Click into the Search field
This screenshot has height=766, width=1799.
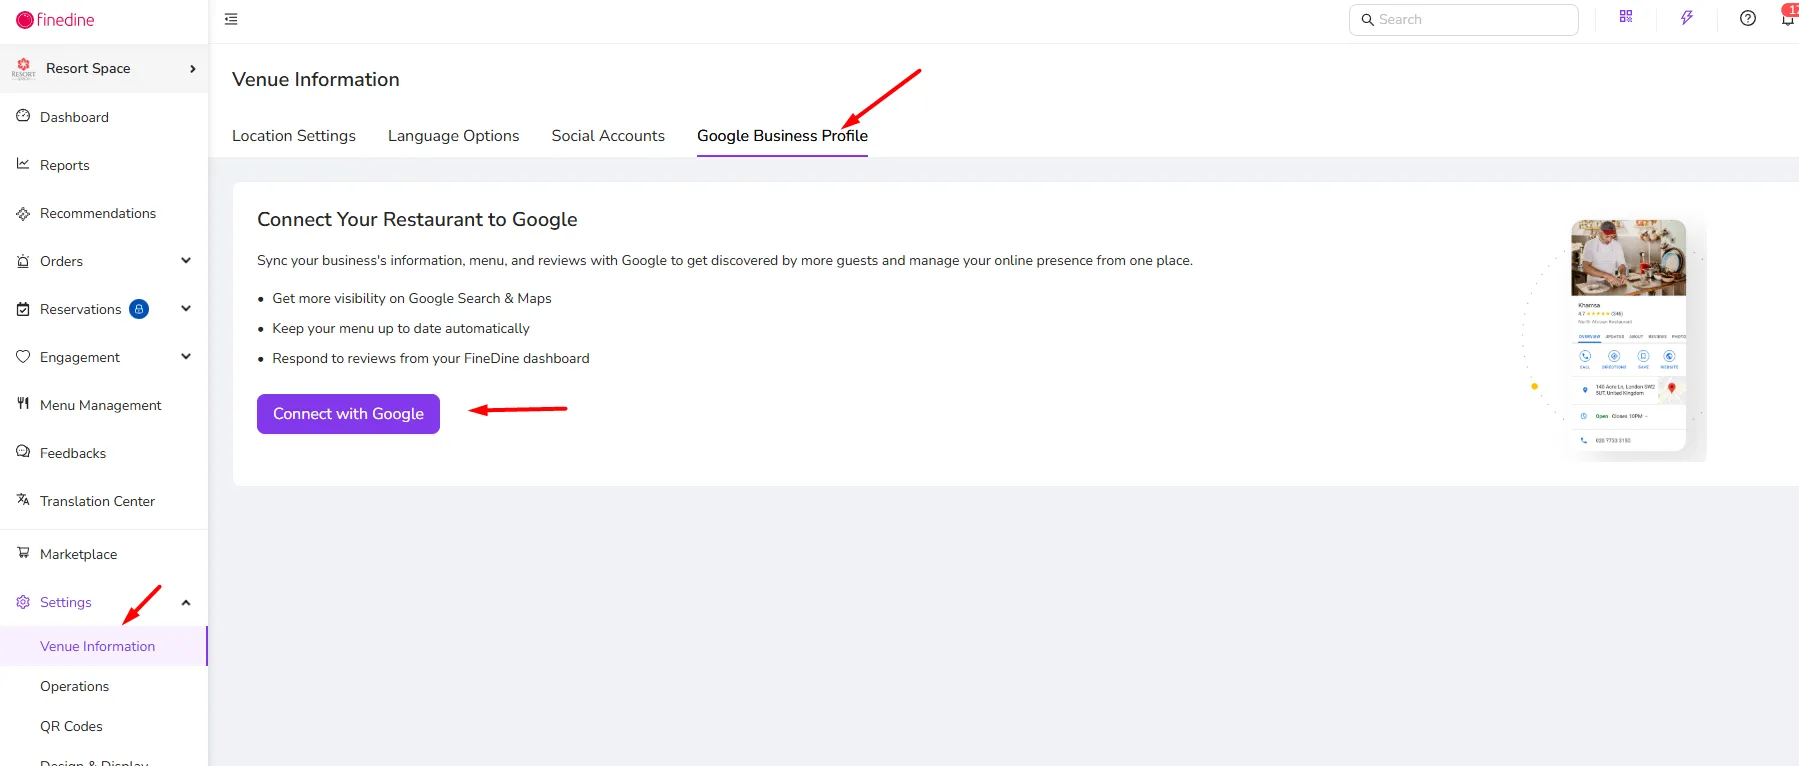(1464, 20)
